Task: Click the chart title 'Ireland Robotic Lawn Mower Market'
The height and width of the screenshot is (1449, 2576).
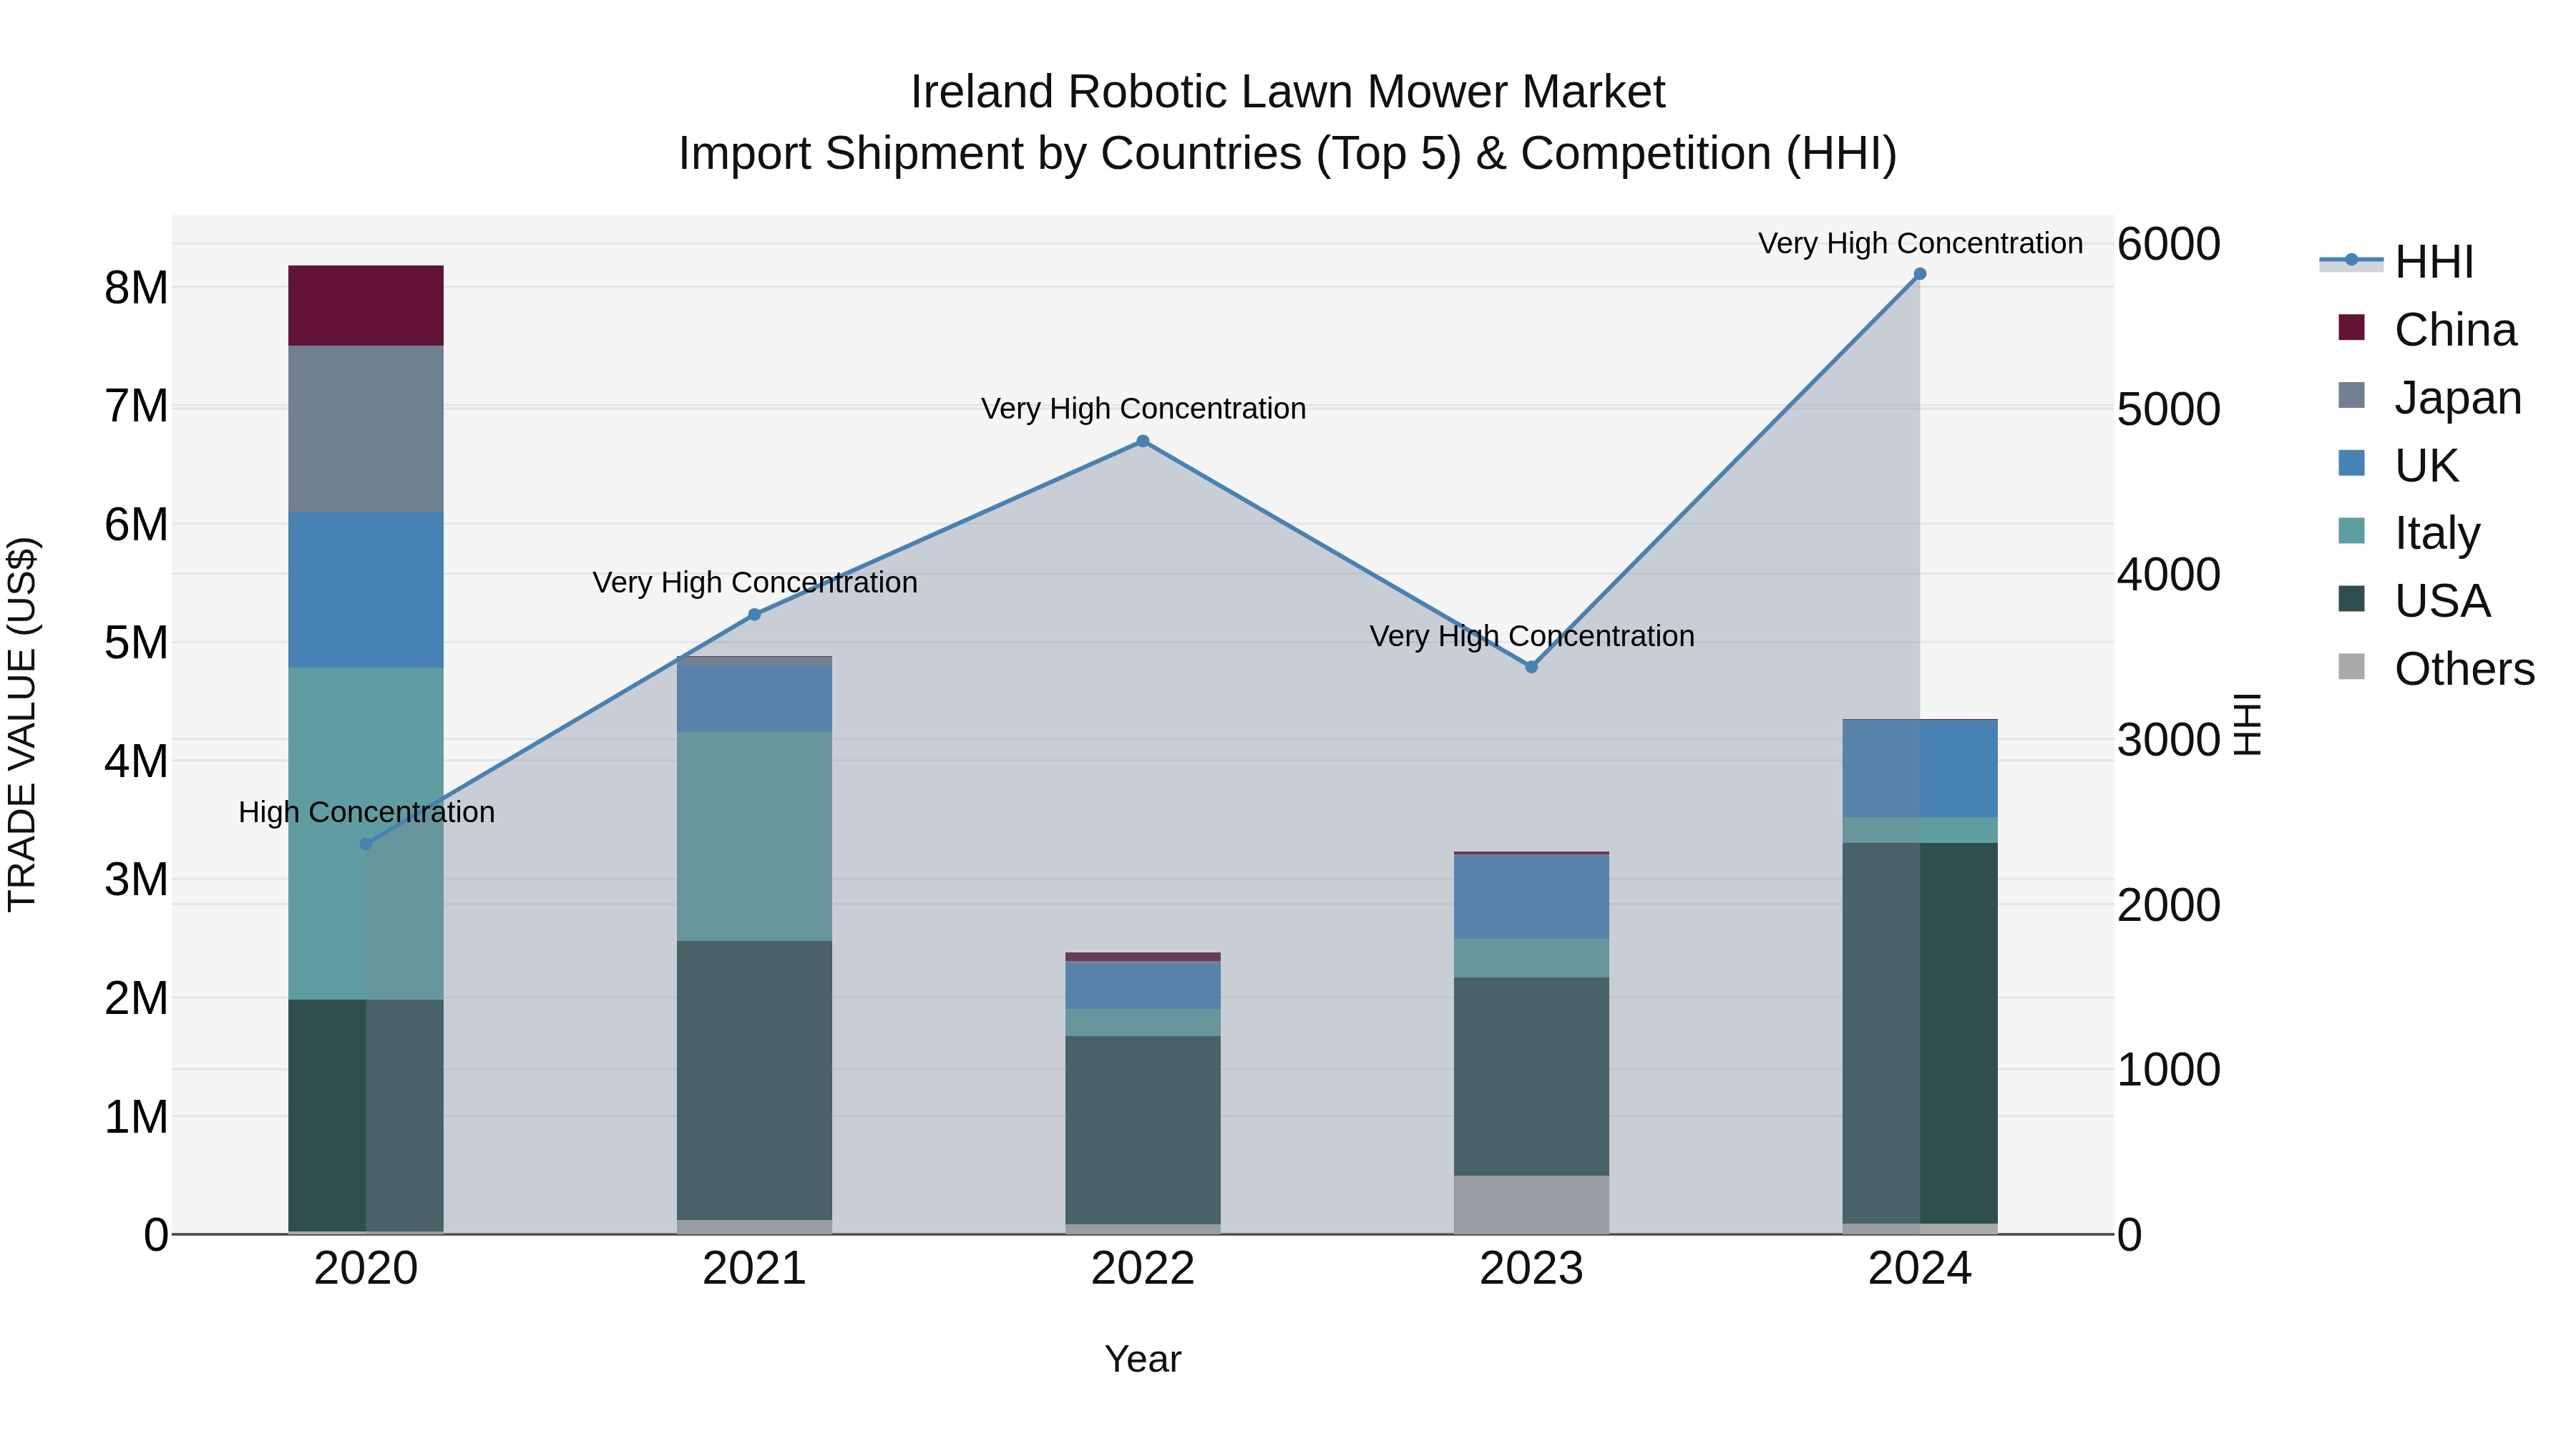Action: pyautogui.click(x=1287, y=92)
